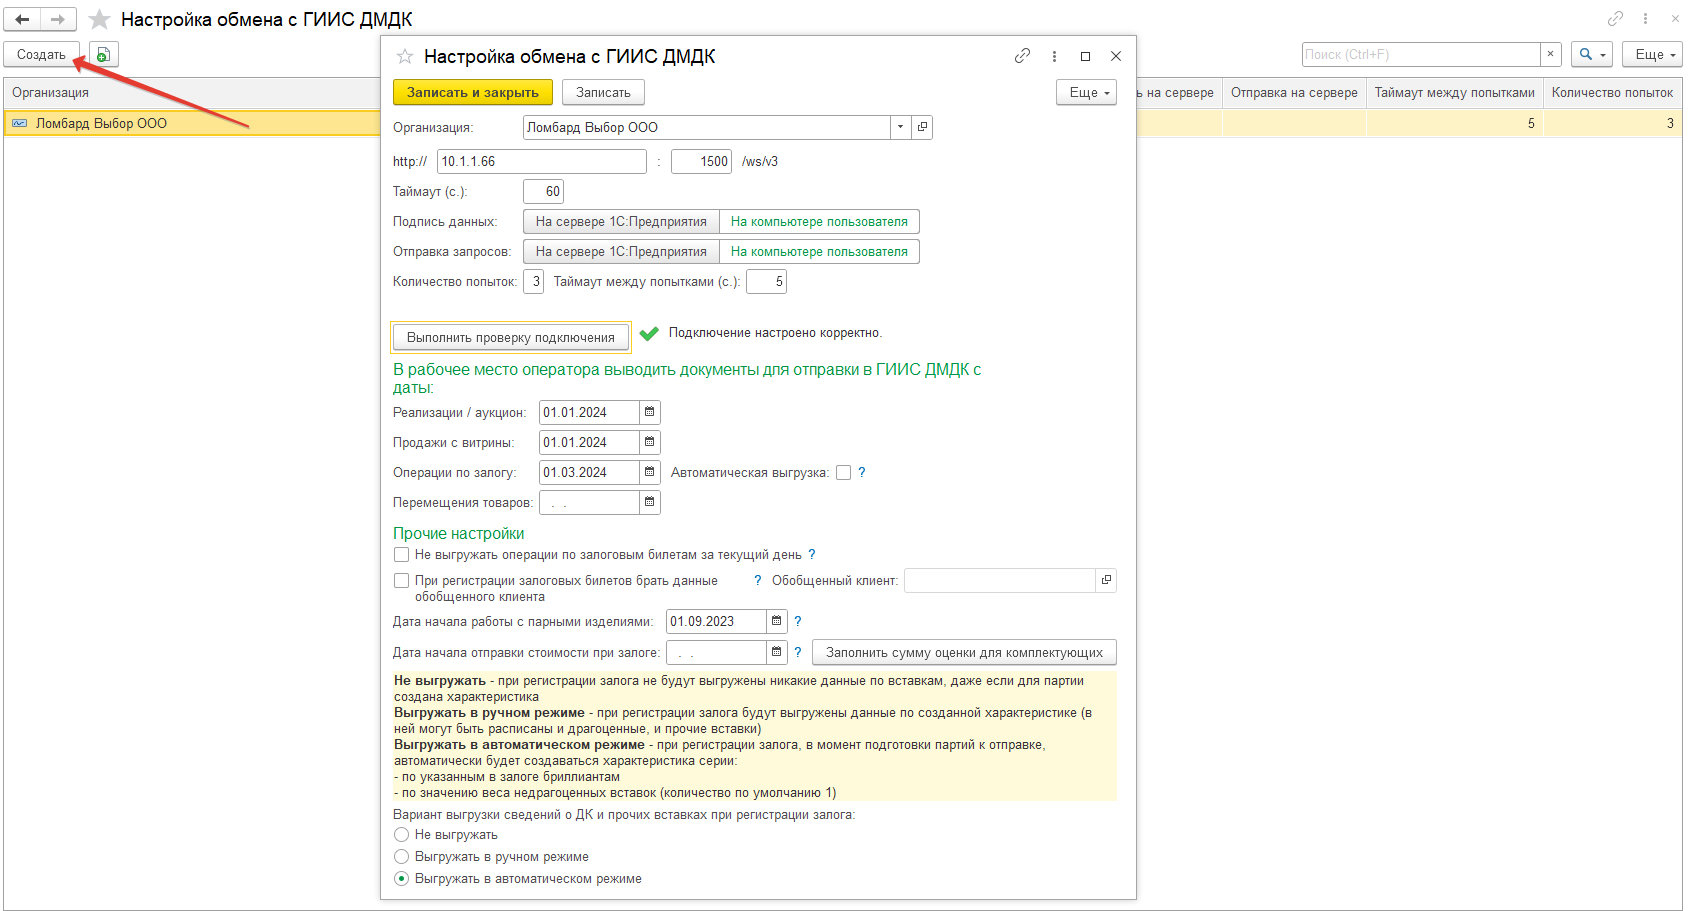Focus the Организация text field in dialog

[707, 127]
